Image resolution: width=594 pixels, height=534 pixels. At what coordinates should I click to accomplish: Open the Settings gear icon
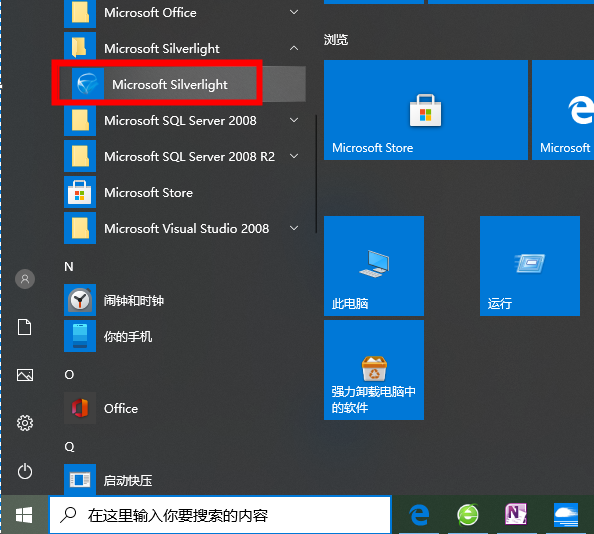(25, 423)
